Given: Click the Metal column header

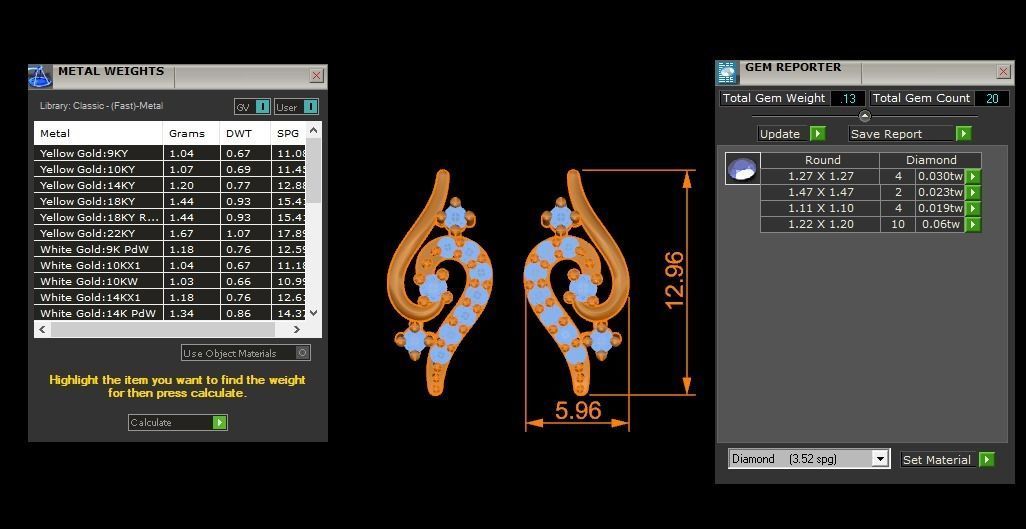Looking at the screenshot, I should 98,133.
